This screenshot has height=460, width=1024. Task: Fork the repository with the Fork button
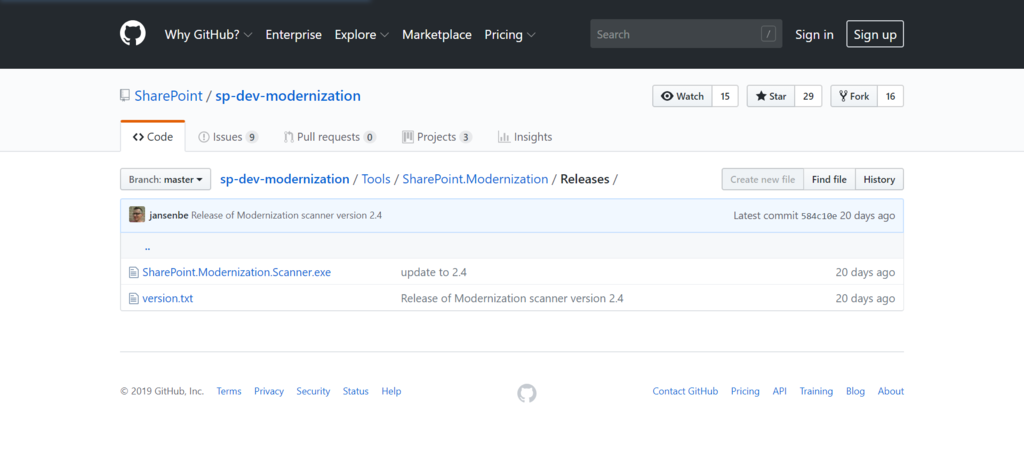tap(854, 96)
